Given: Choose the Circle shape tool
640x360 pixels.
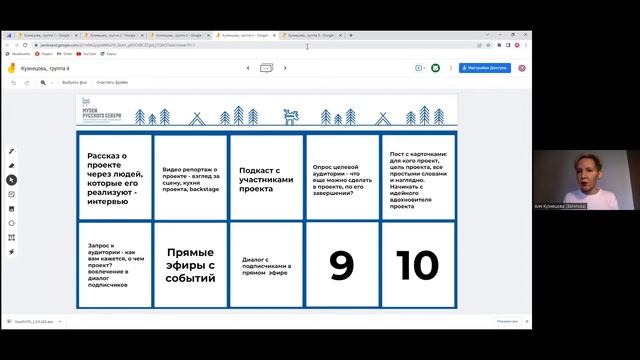Looking at the screenshot, I should [11, 223].
